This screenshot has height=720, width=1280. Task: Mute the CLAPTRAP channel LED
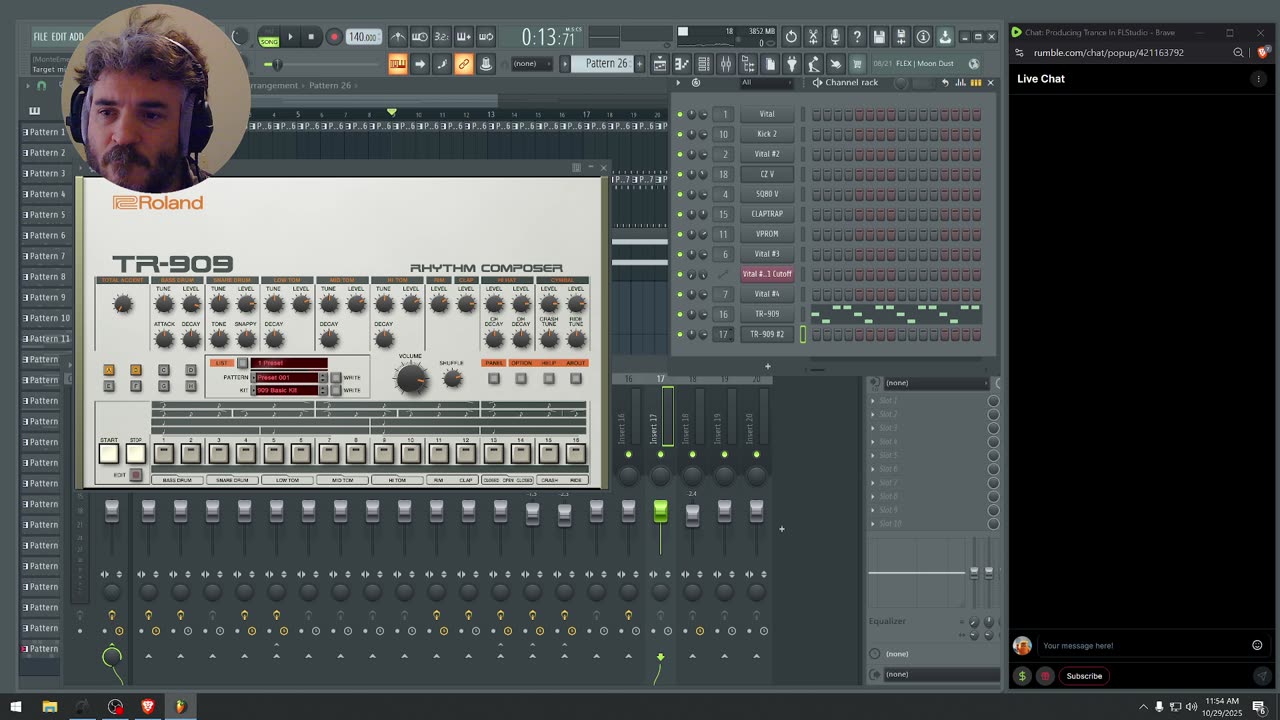pyautogui.click(x=680, y=214)
